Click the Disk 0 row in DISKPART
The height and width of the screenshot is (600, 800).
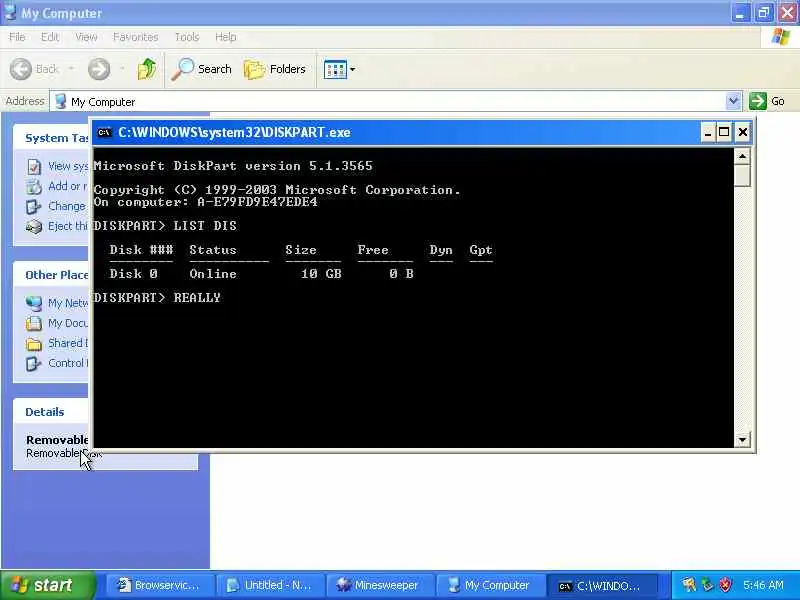click(262, 274)
